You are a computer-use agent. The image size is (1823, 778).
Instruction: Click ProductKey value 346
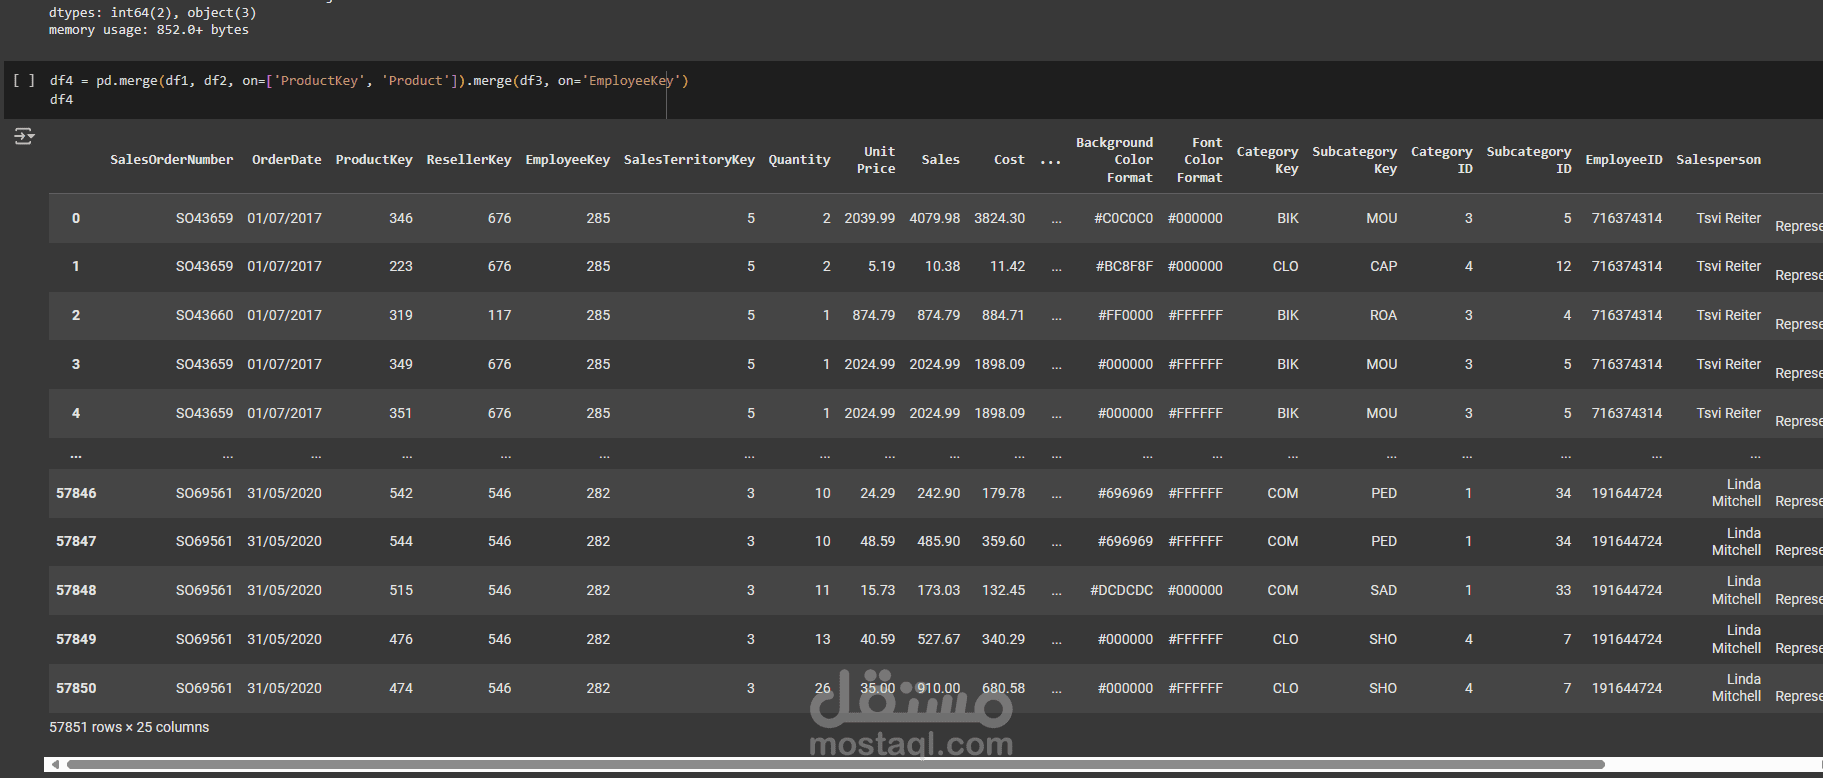[400, 218]
